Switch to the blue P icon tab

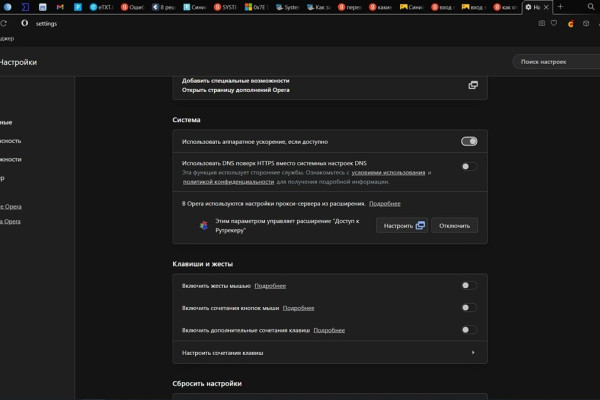click(78, 7)
